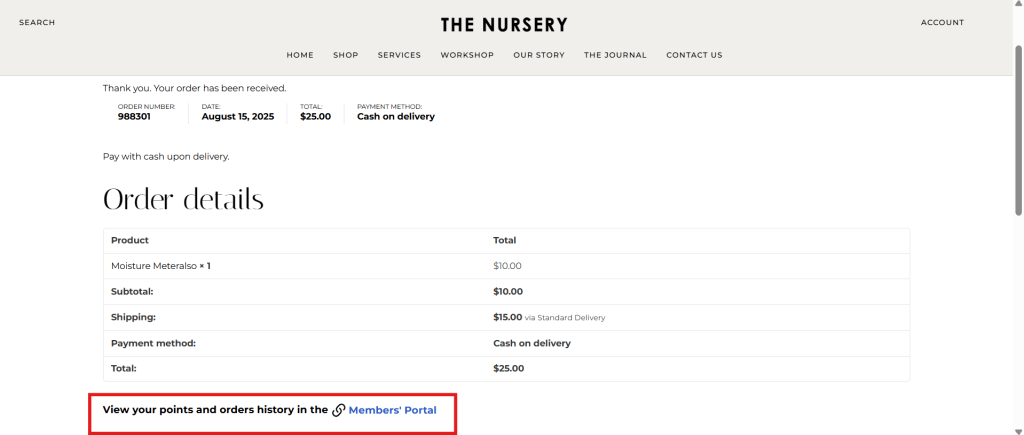Navigate to the Services page
Viewport: 1024px width, 435px height.
pyautogui.click(x=399, y=55)
